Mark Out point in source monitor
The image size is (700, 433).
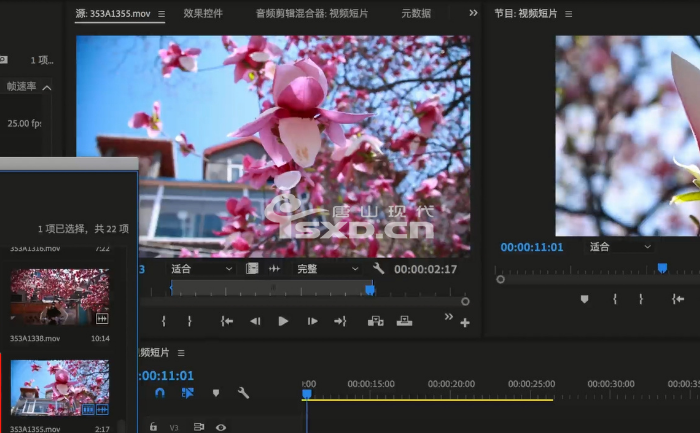(190, 321)
